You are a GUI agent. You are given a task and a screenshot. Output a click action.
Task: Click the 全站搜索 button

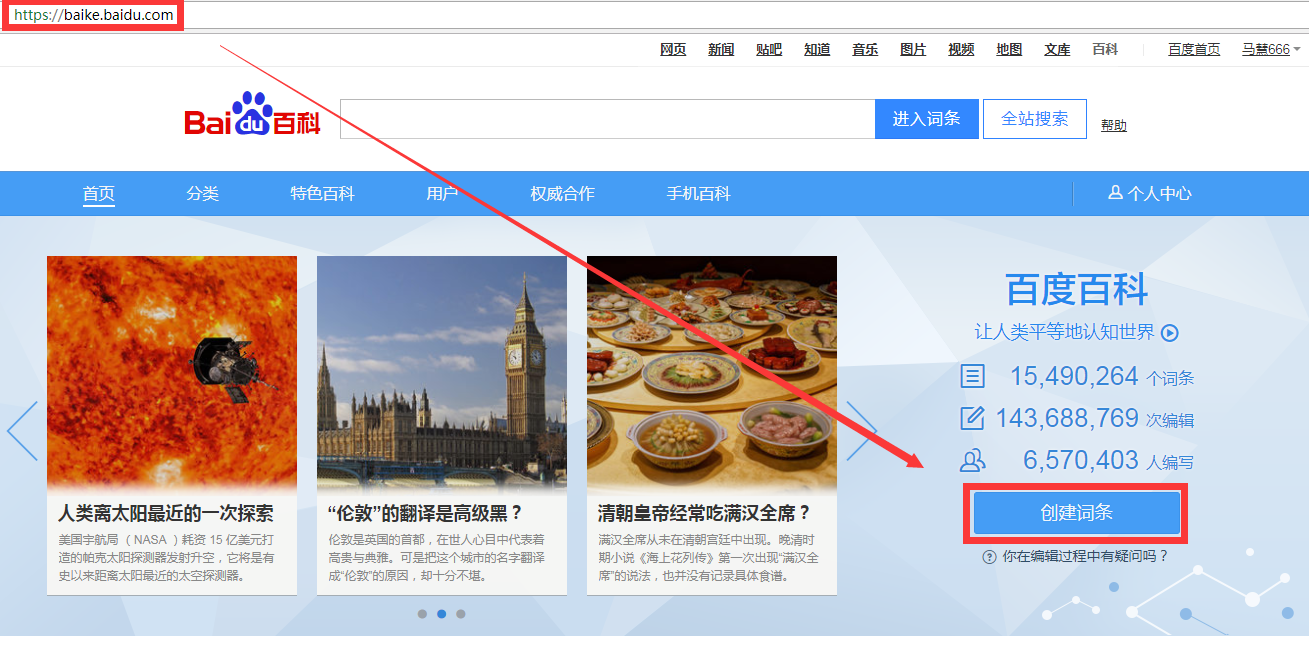click(1035, 119)
